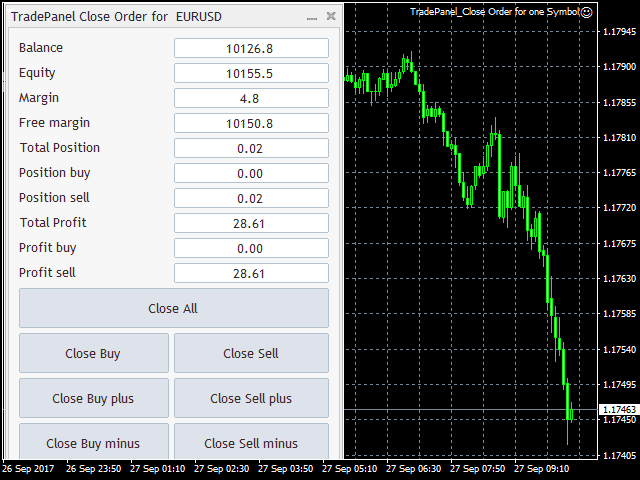
Task: Click the current price label 1.17463
Action: point(618,410)
